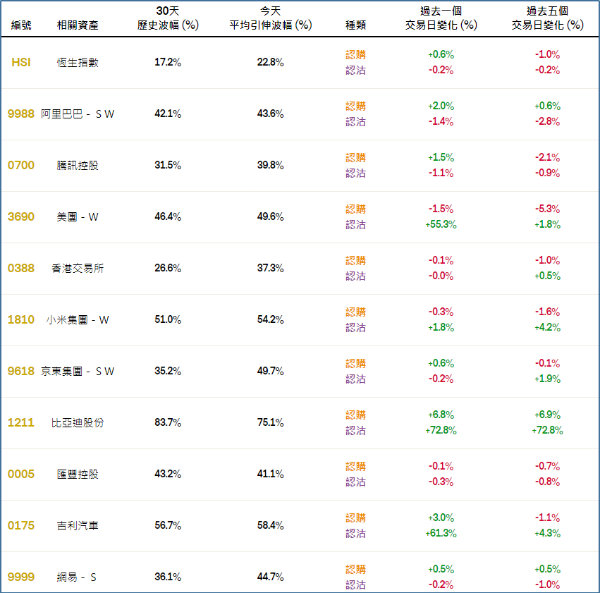This screenshot has width=600, height=593.
Task: Click the +2.0% one-day change value
Action: (441, 106)
